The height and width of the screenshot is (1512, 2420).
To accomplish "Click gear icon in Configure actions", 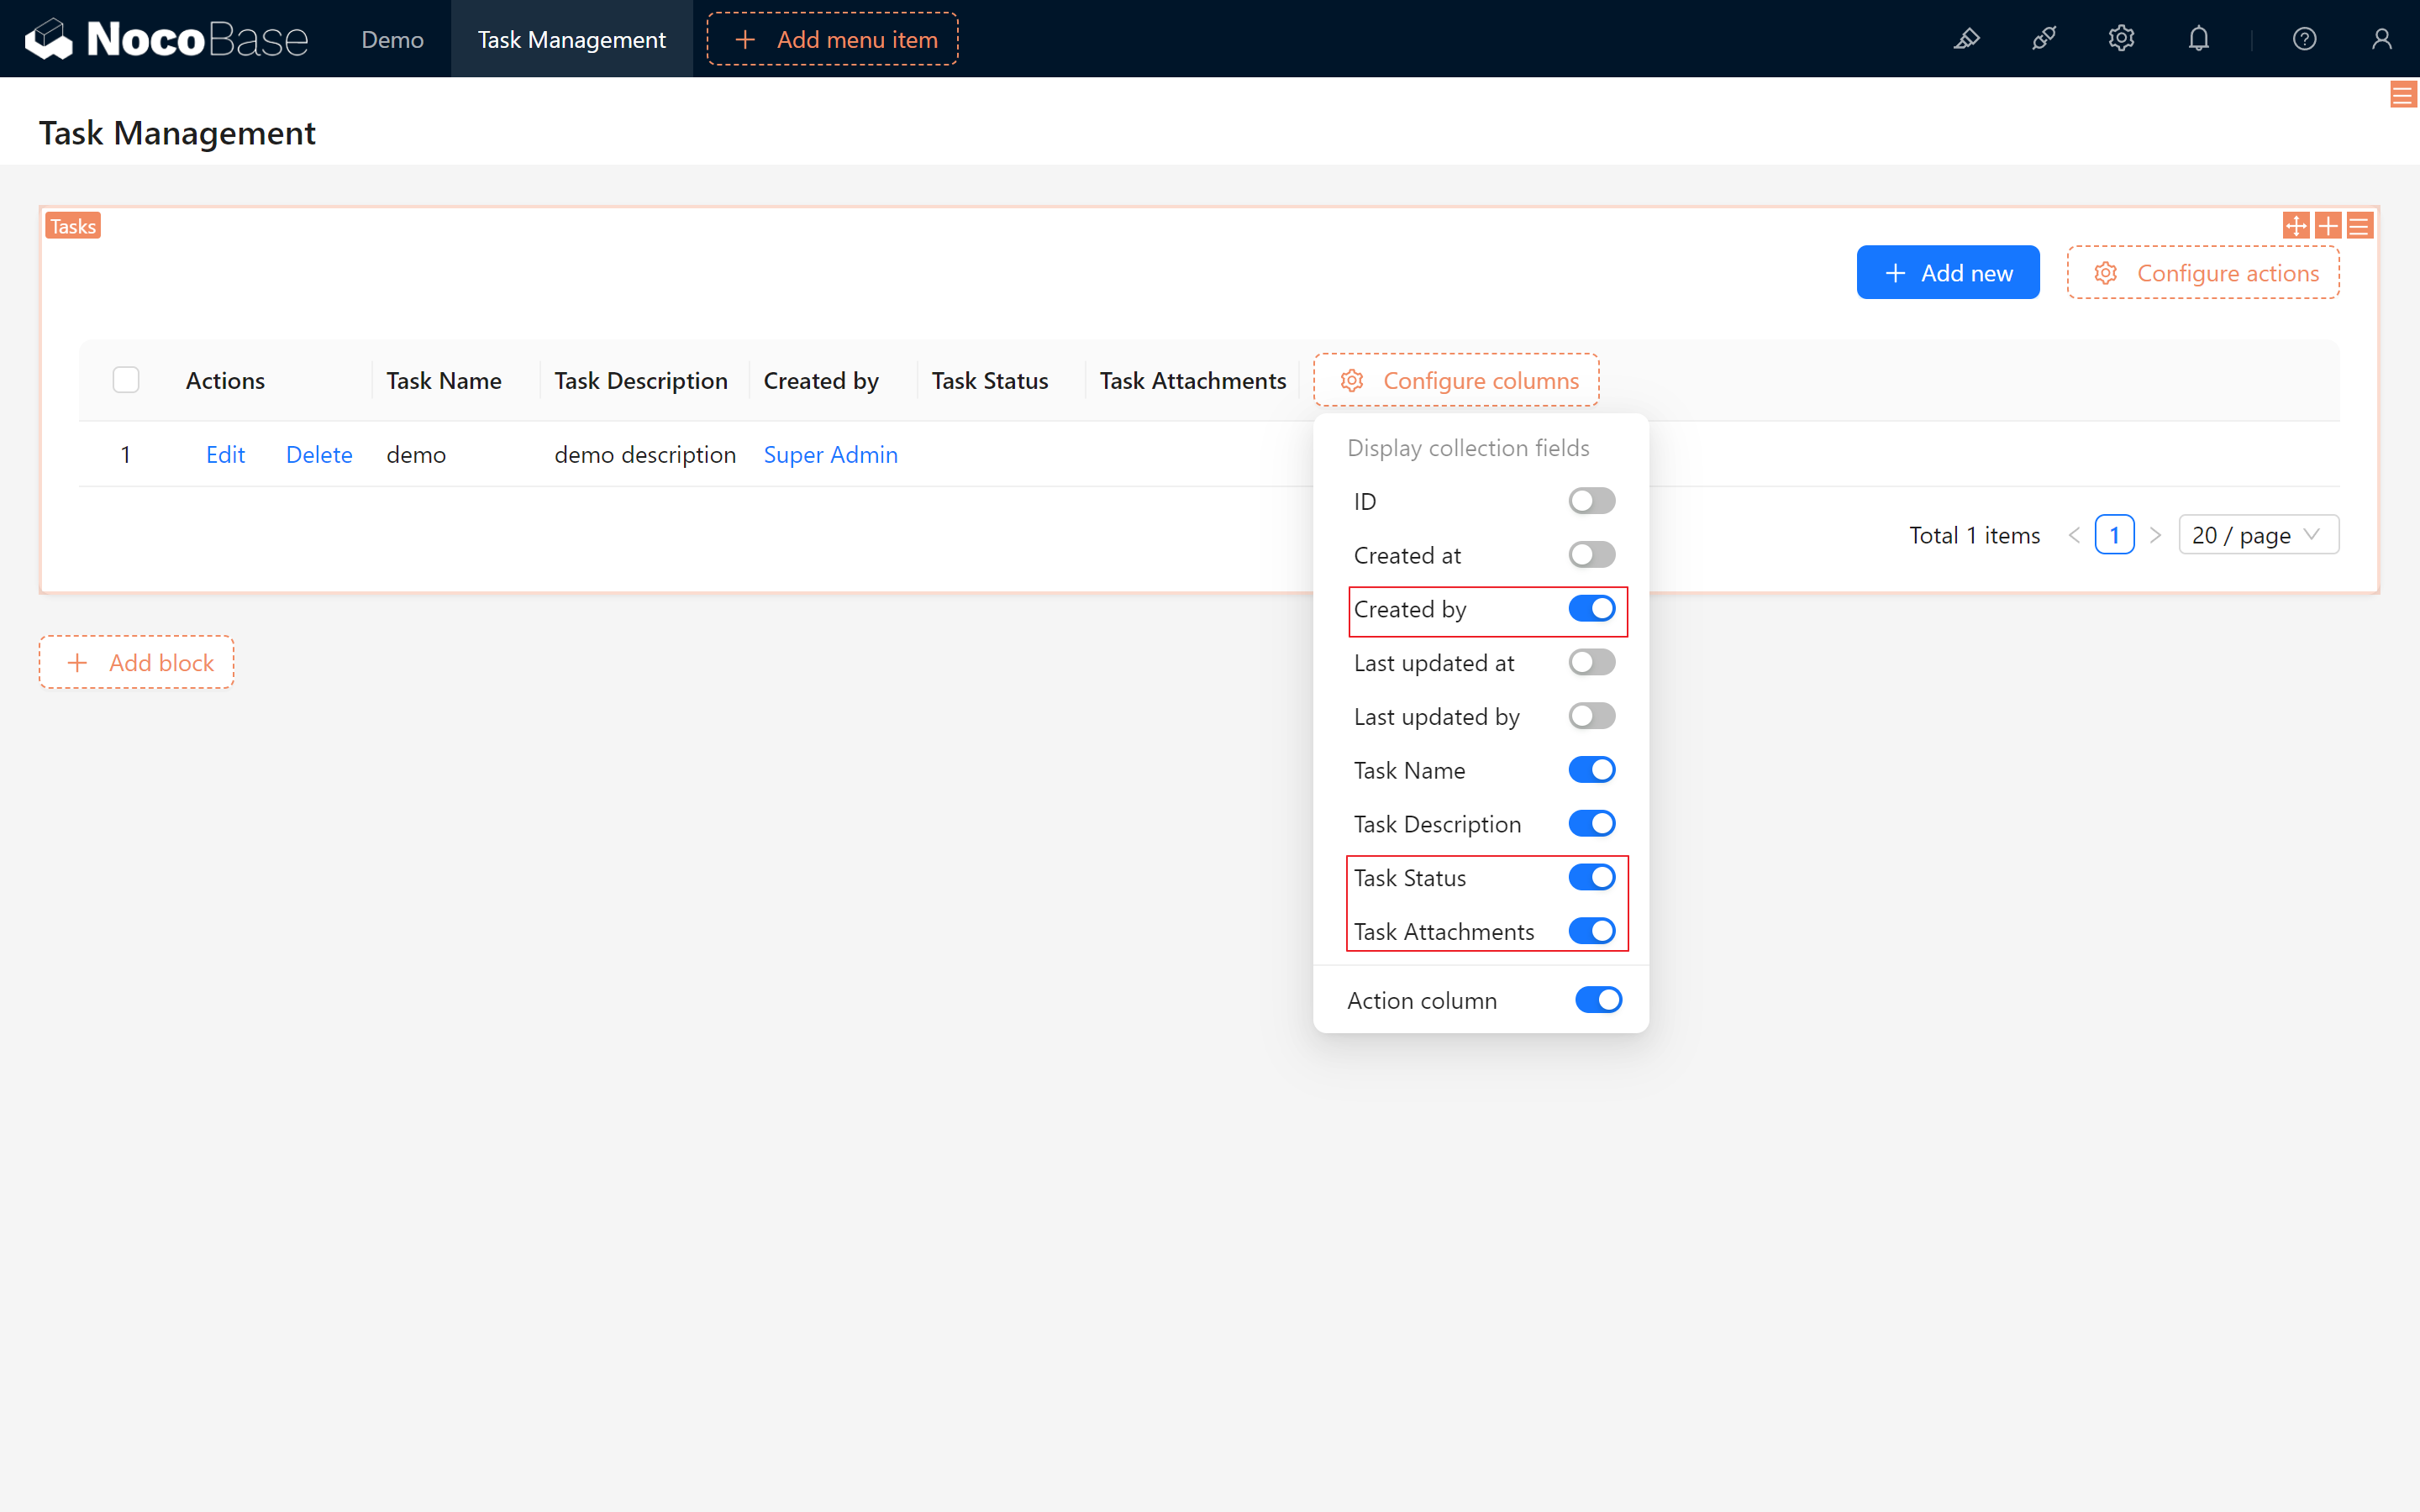I will pos(2106,273).
